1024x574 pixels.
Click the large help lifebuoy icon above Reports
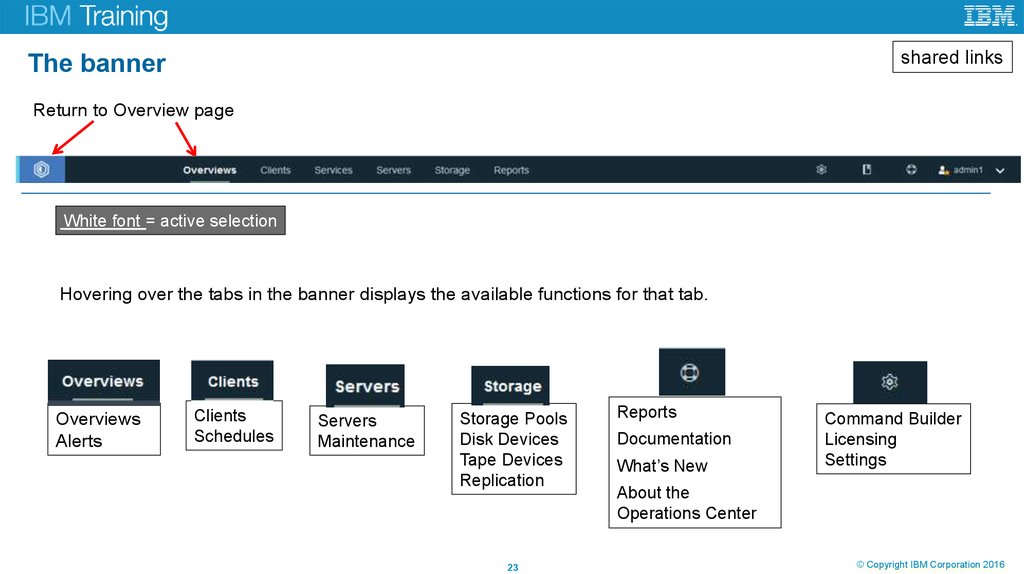point(691,373)
